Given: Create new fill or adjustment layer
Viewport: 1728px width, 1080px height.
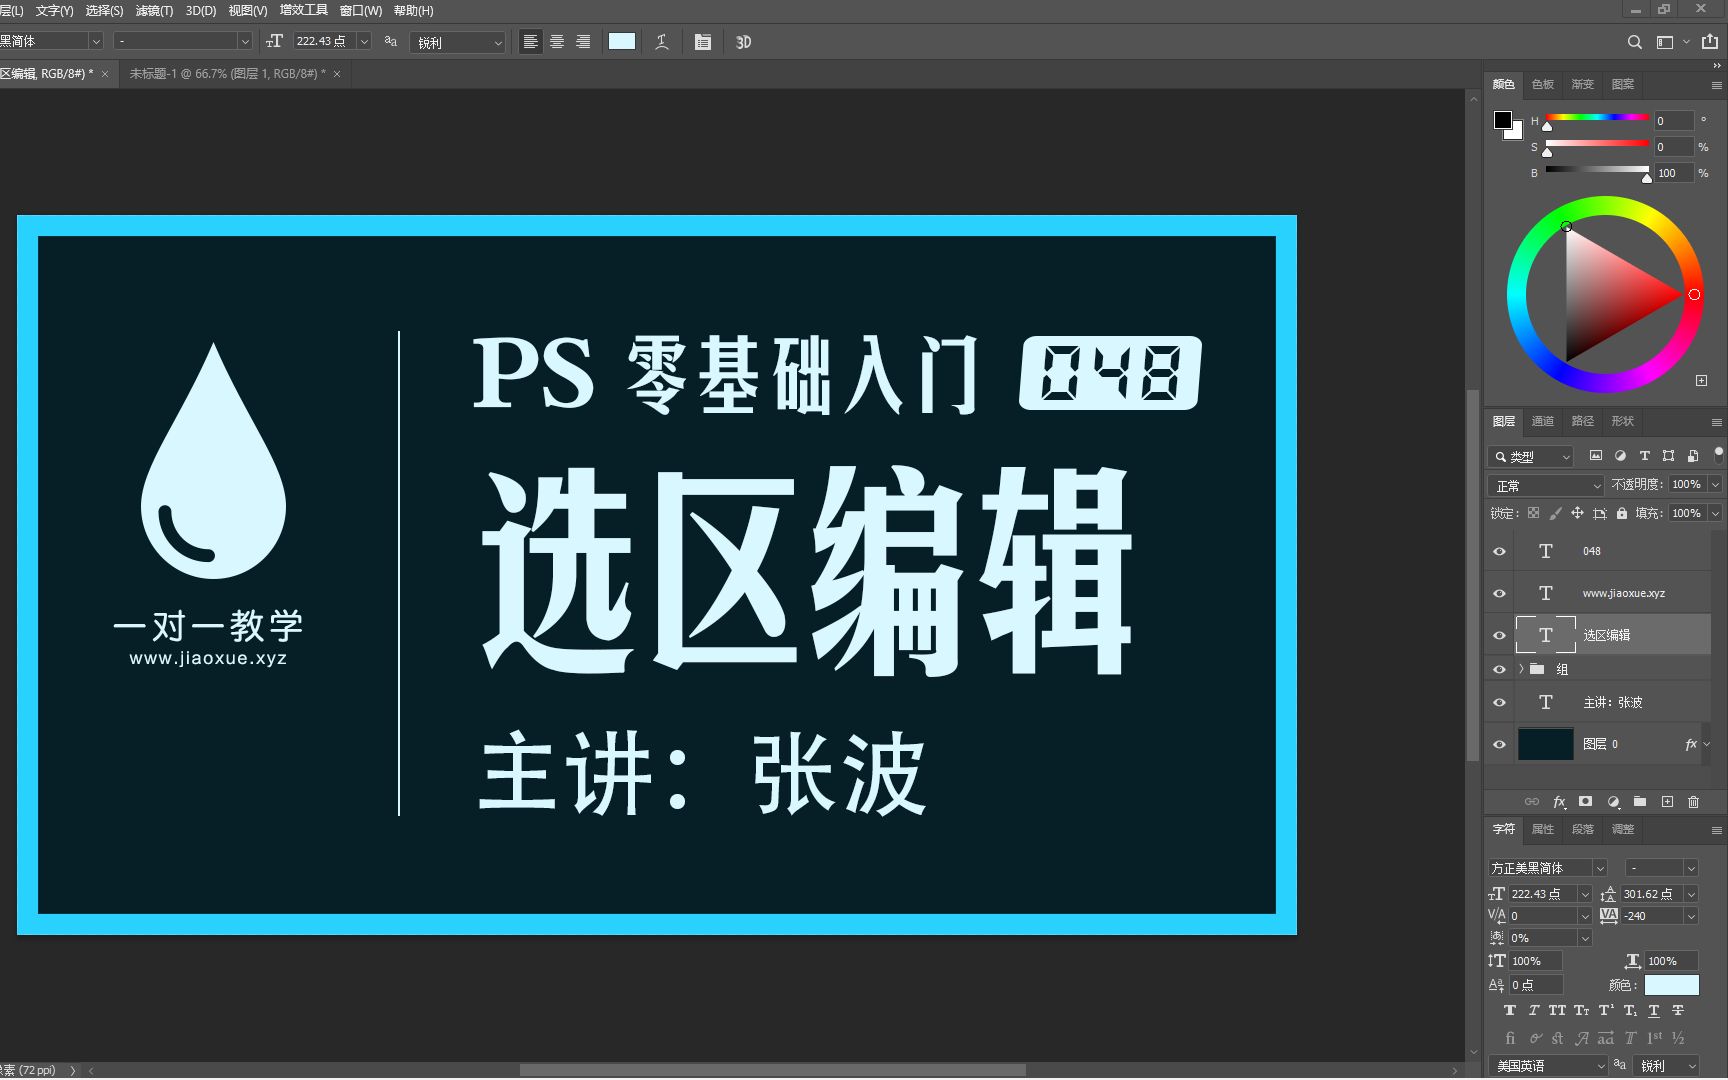Looking at the screenshot, I should [1612, 802].
